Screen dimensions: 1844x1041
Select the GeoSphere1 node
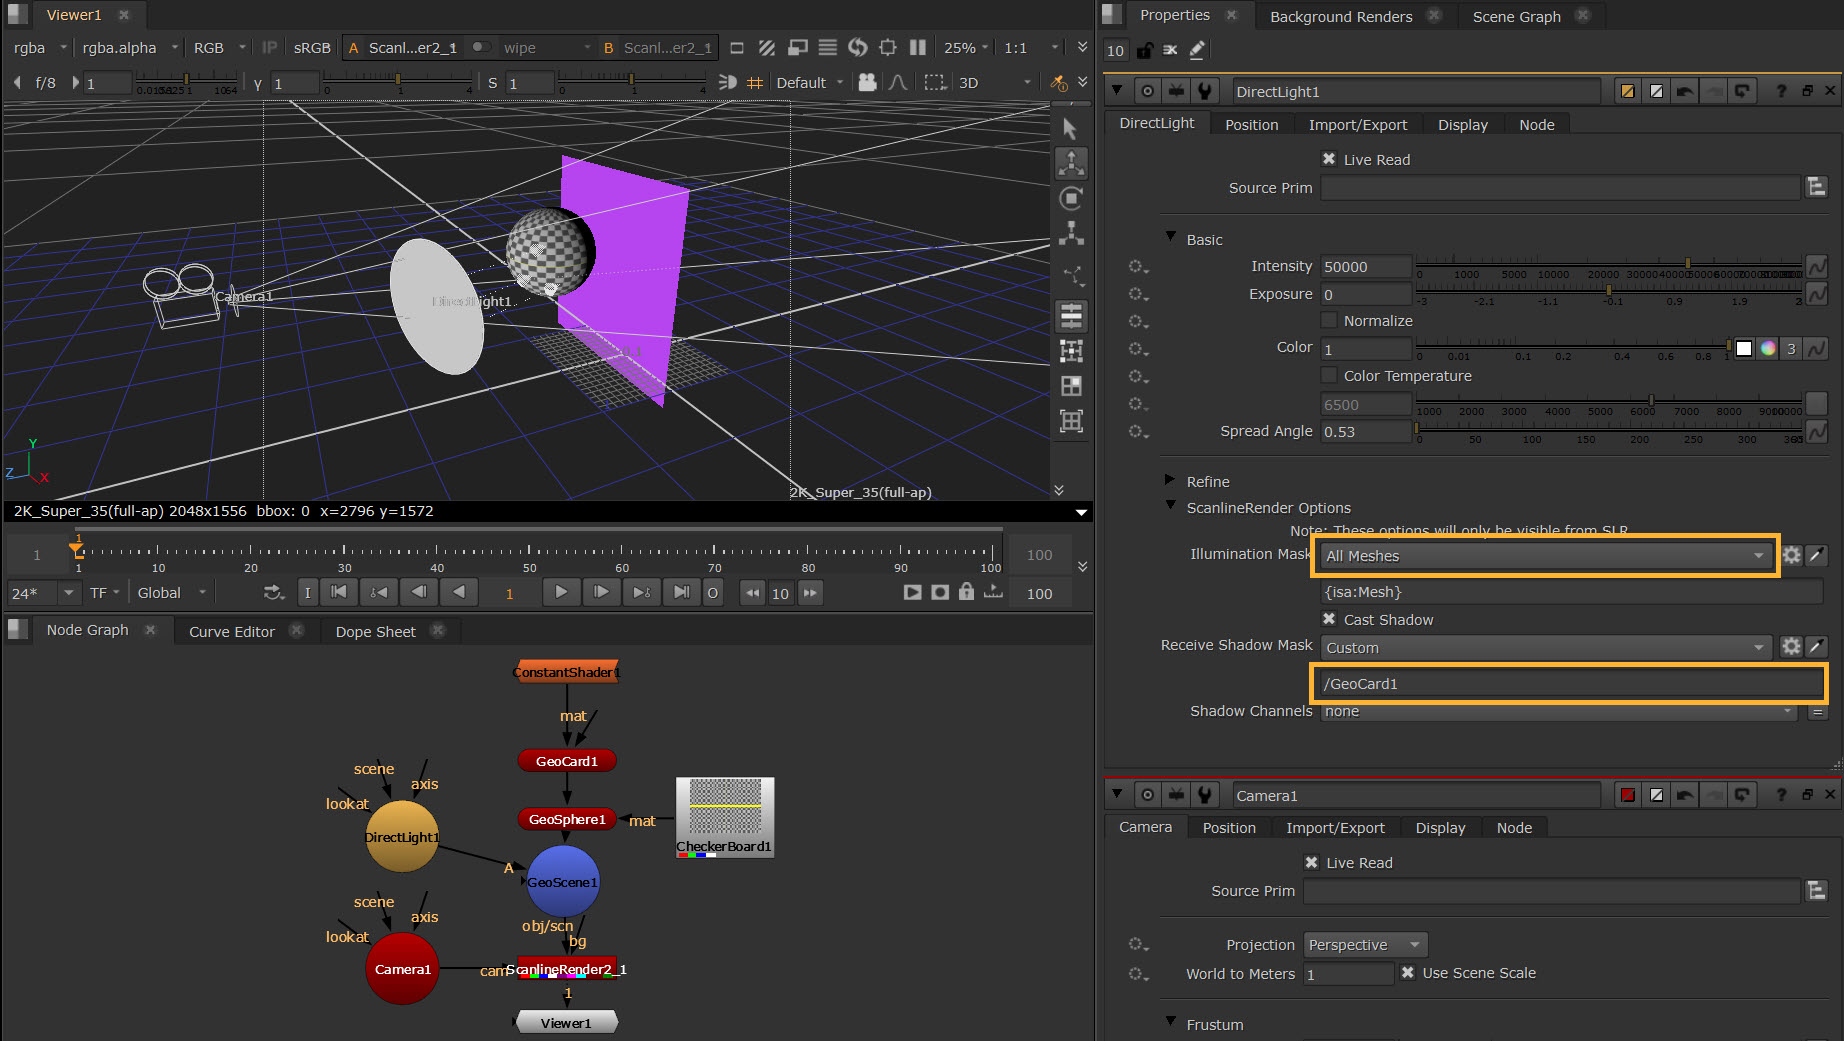pos(566,819)
